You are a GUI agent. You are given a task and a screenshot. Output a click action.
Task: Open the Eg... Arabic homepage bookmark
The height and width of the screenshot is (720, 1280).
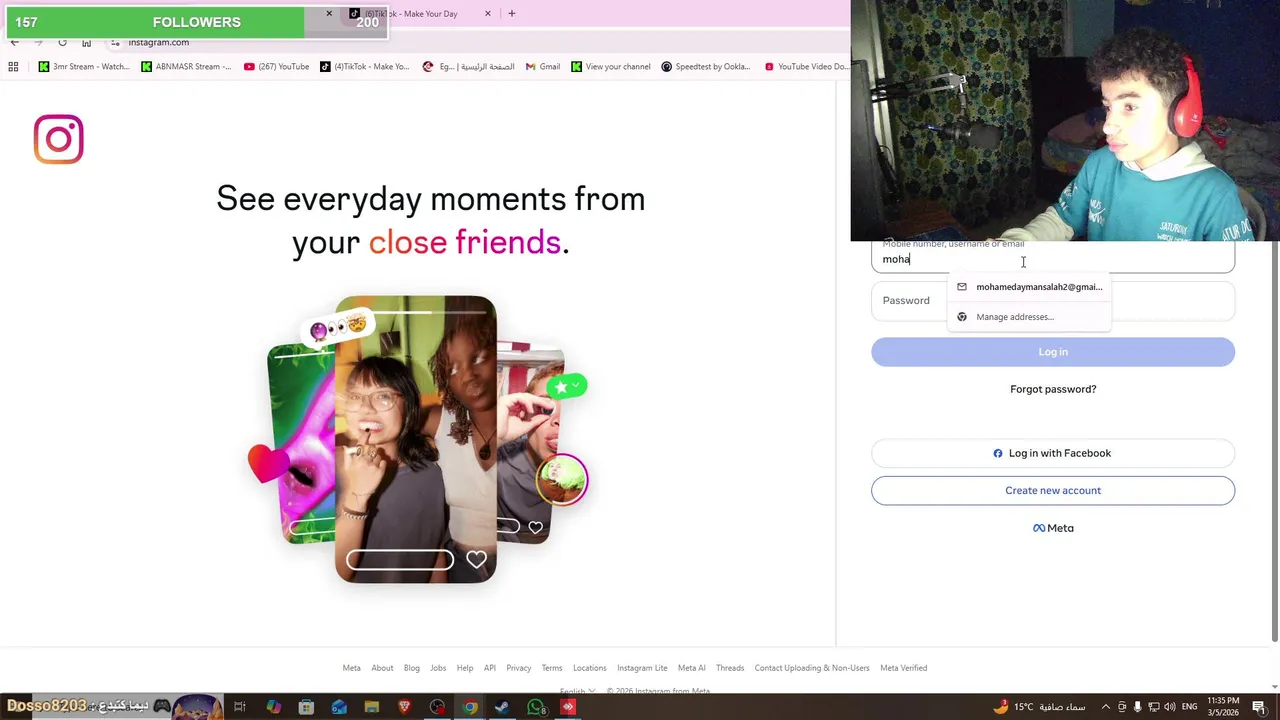point(468,67)
